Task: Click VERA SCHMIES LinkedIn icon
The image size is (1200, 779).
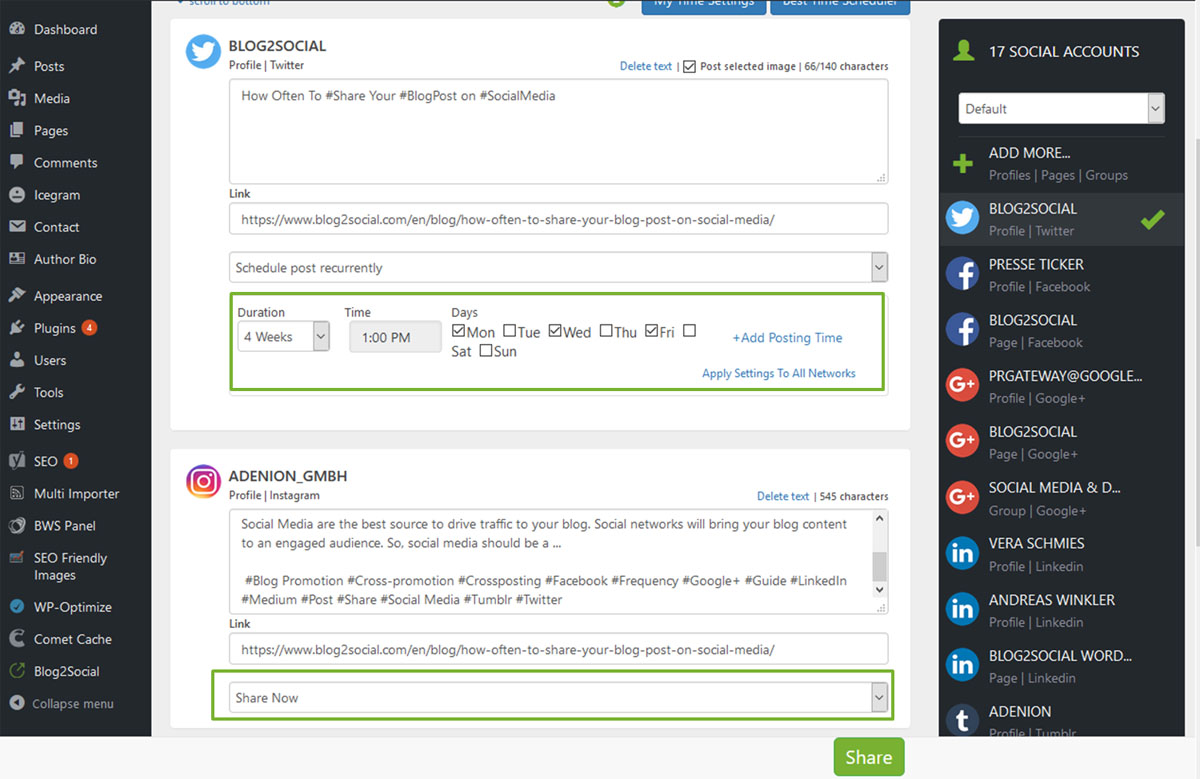Action: pos(962,554)
